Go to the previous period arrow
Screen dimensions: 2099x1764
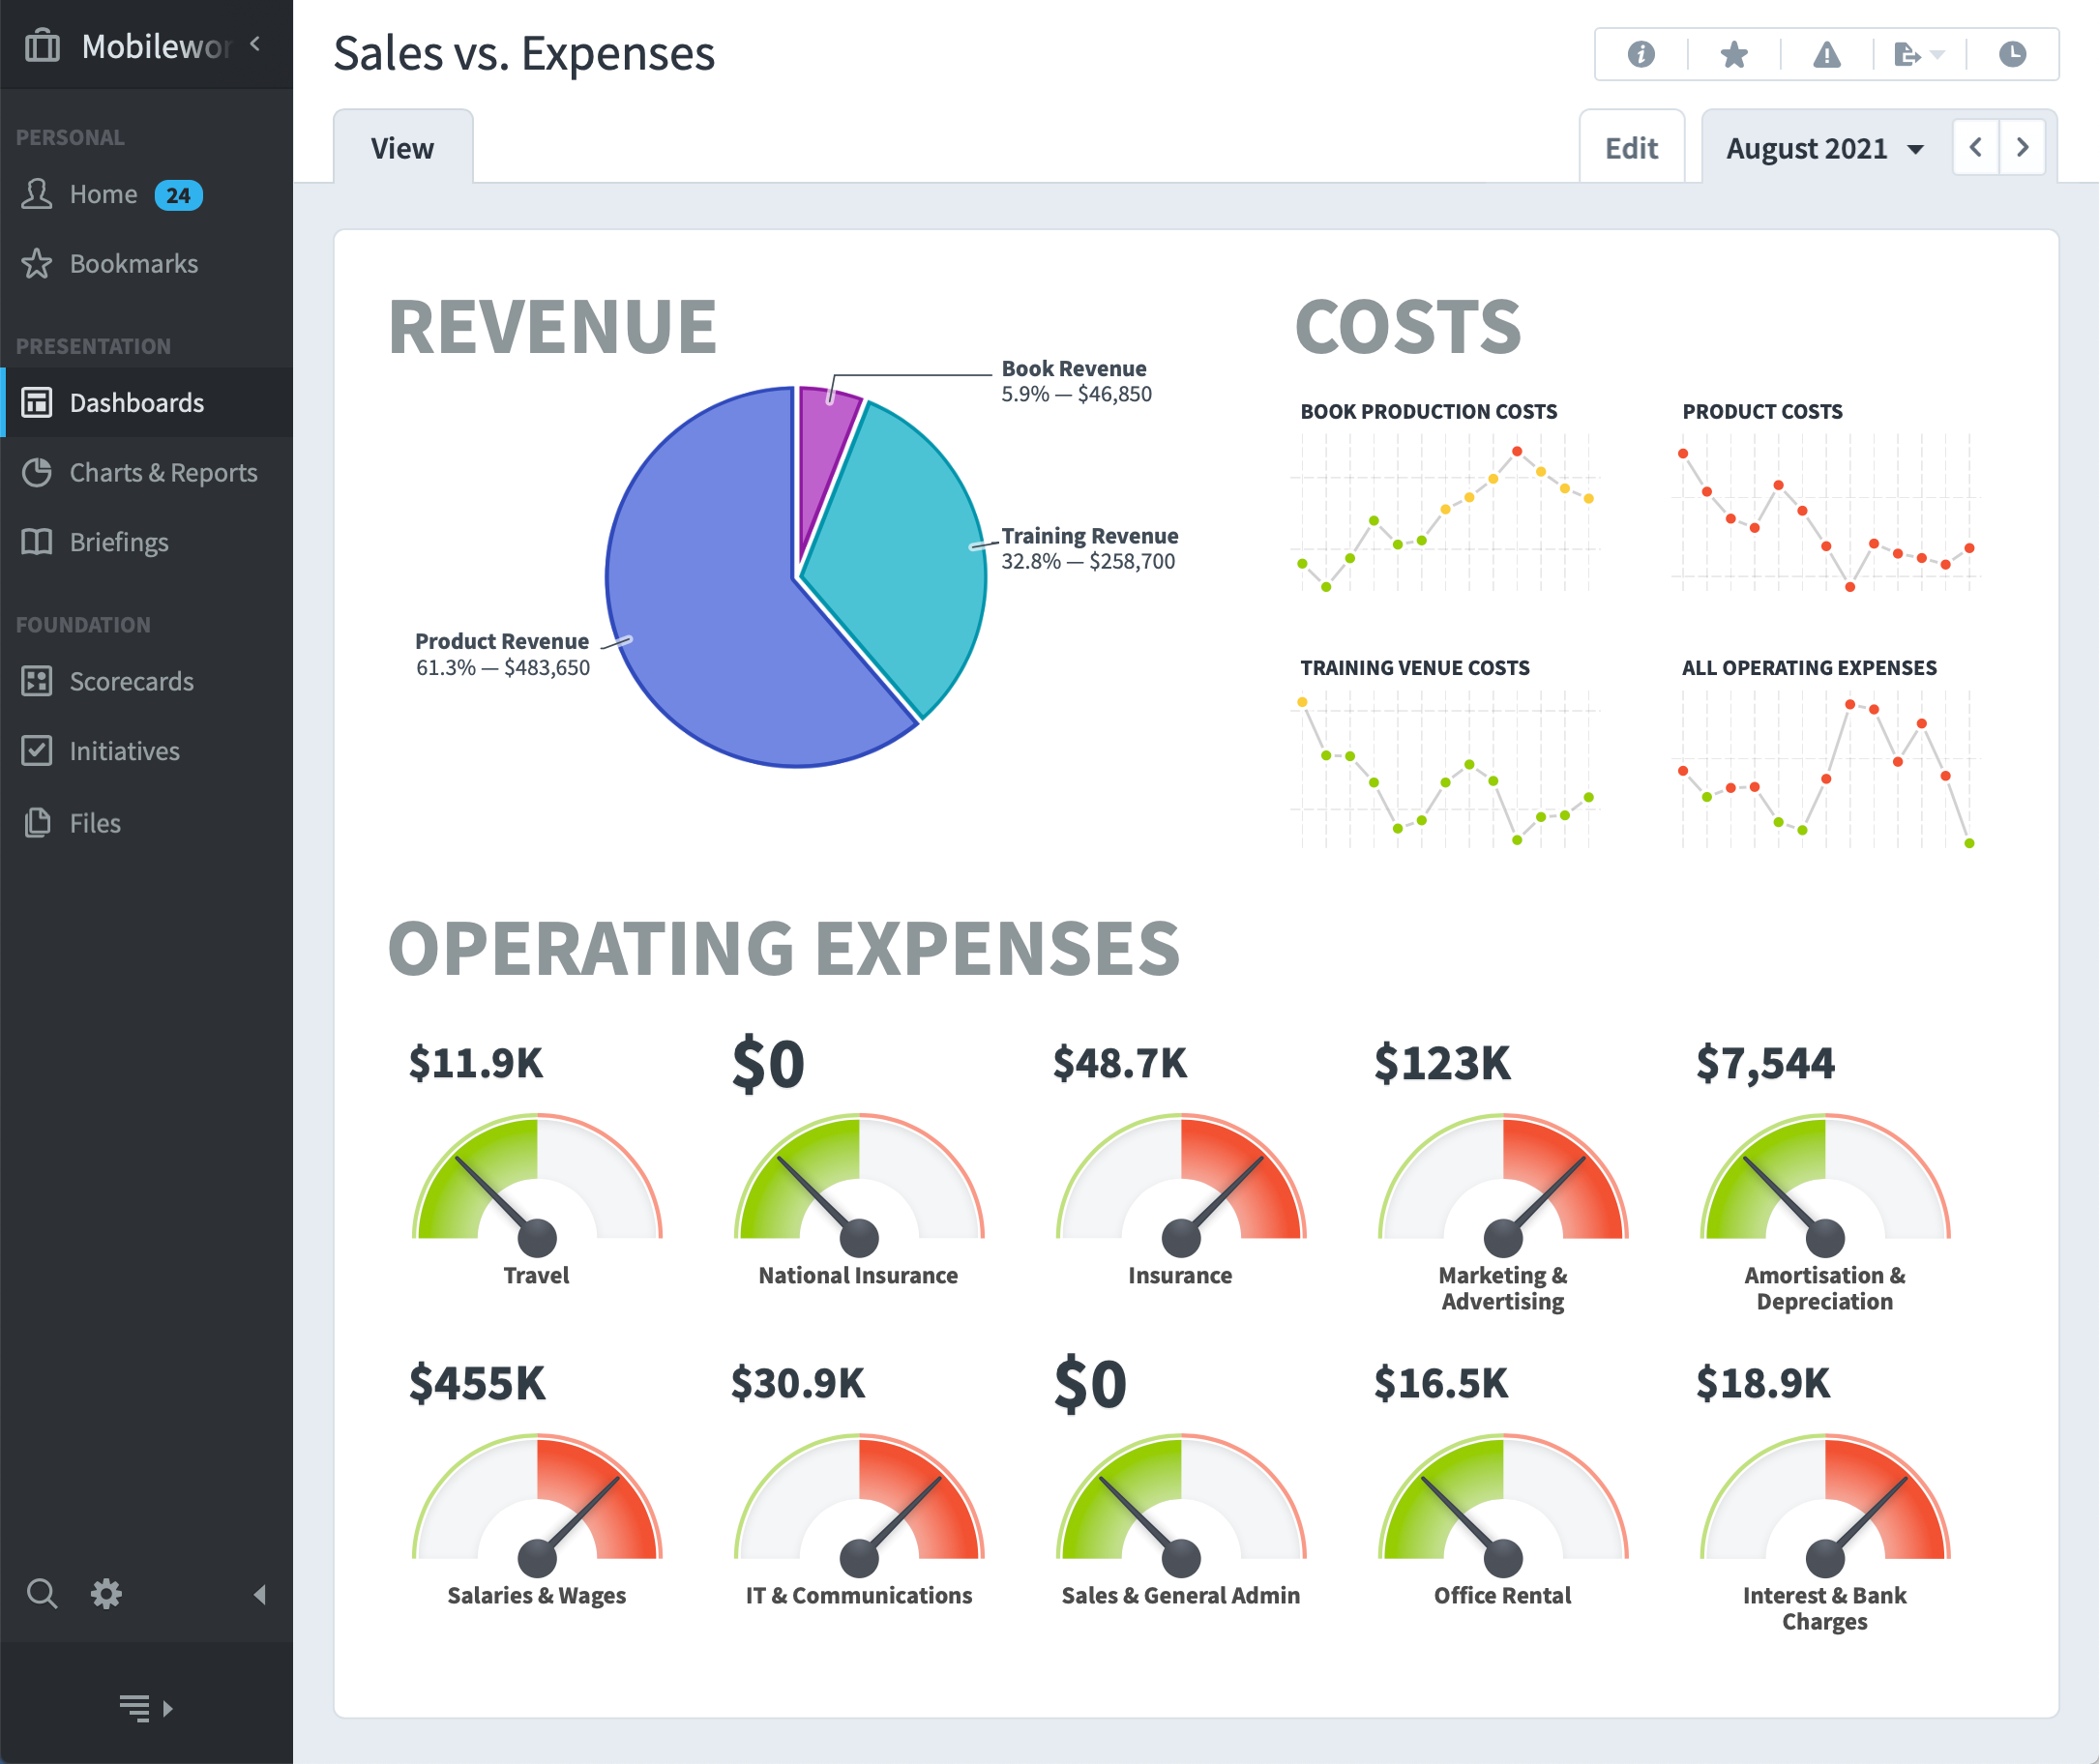pos(1975,148)
